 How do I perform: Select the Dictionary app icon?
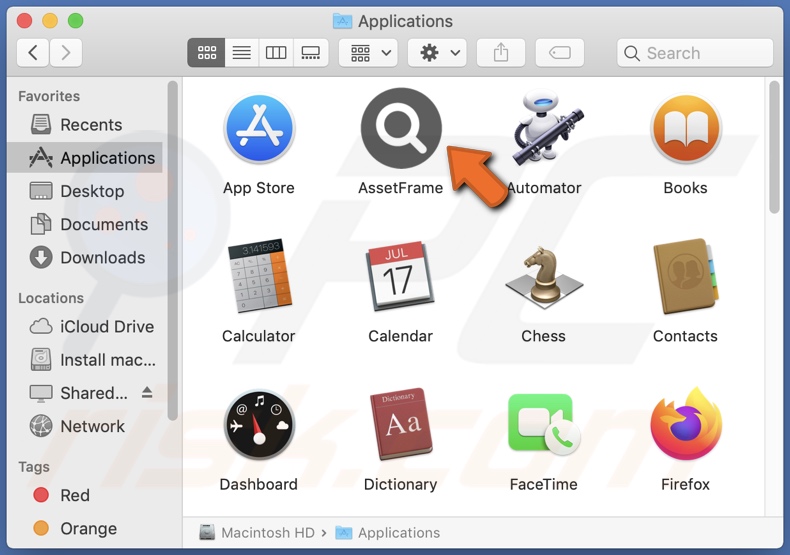[x=401, y=424]
